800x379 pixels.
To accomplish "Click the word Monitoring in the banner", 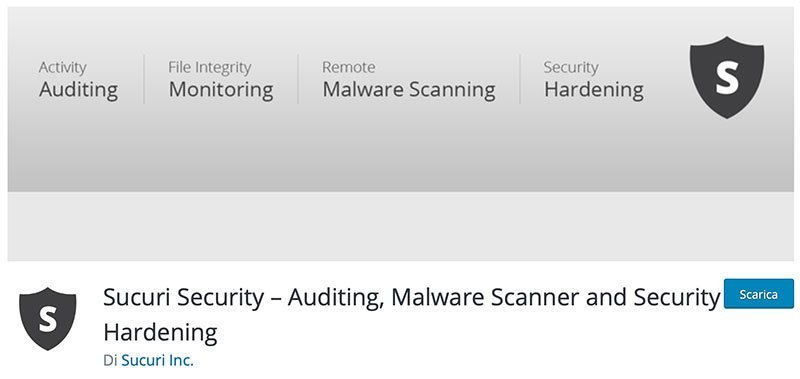I will coord(221,90).
